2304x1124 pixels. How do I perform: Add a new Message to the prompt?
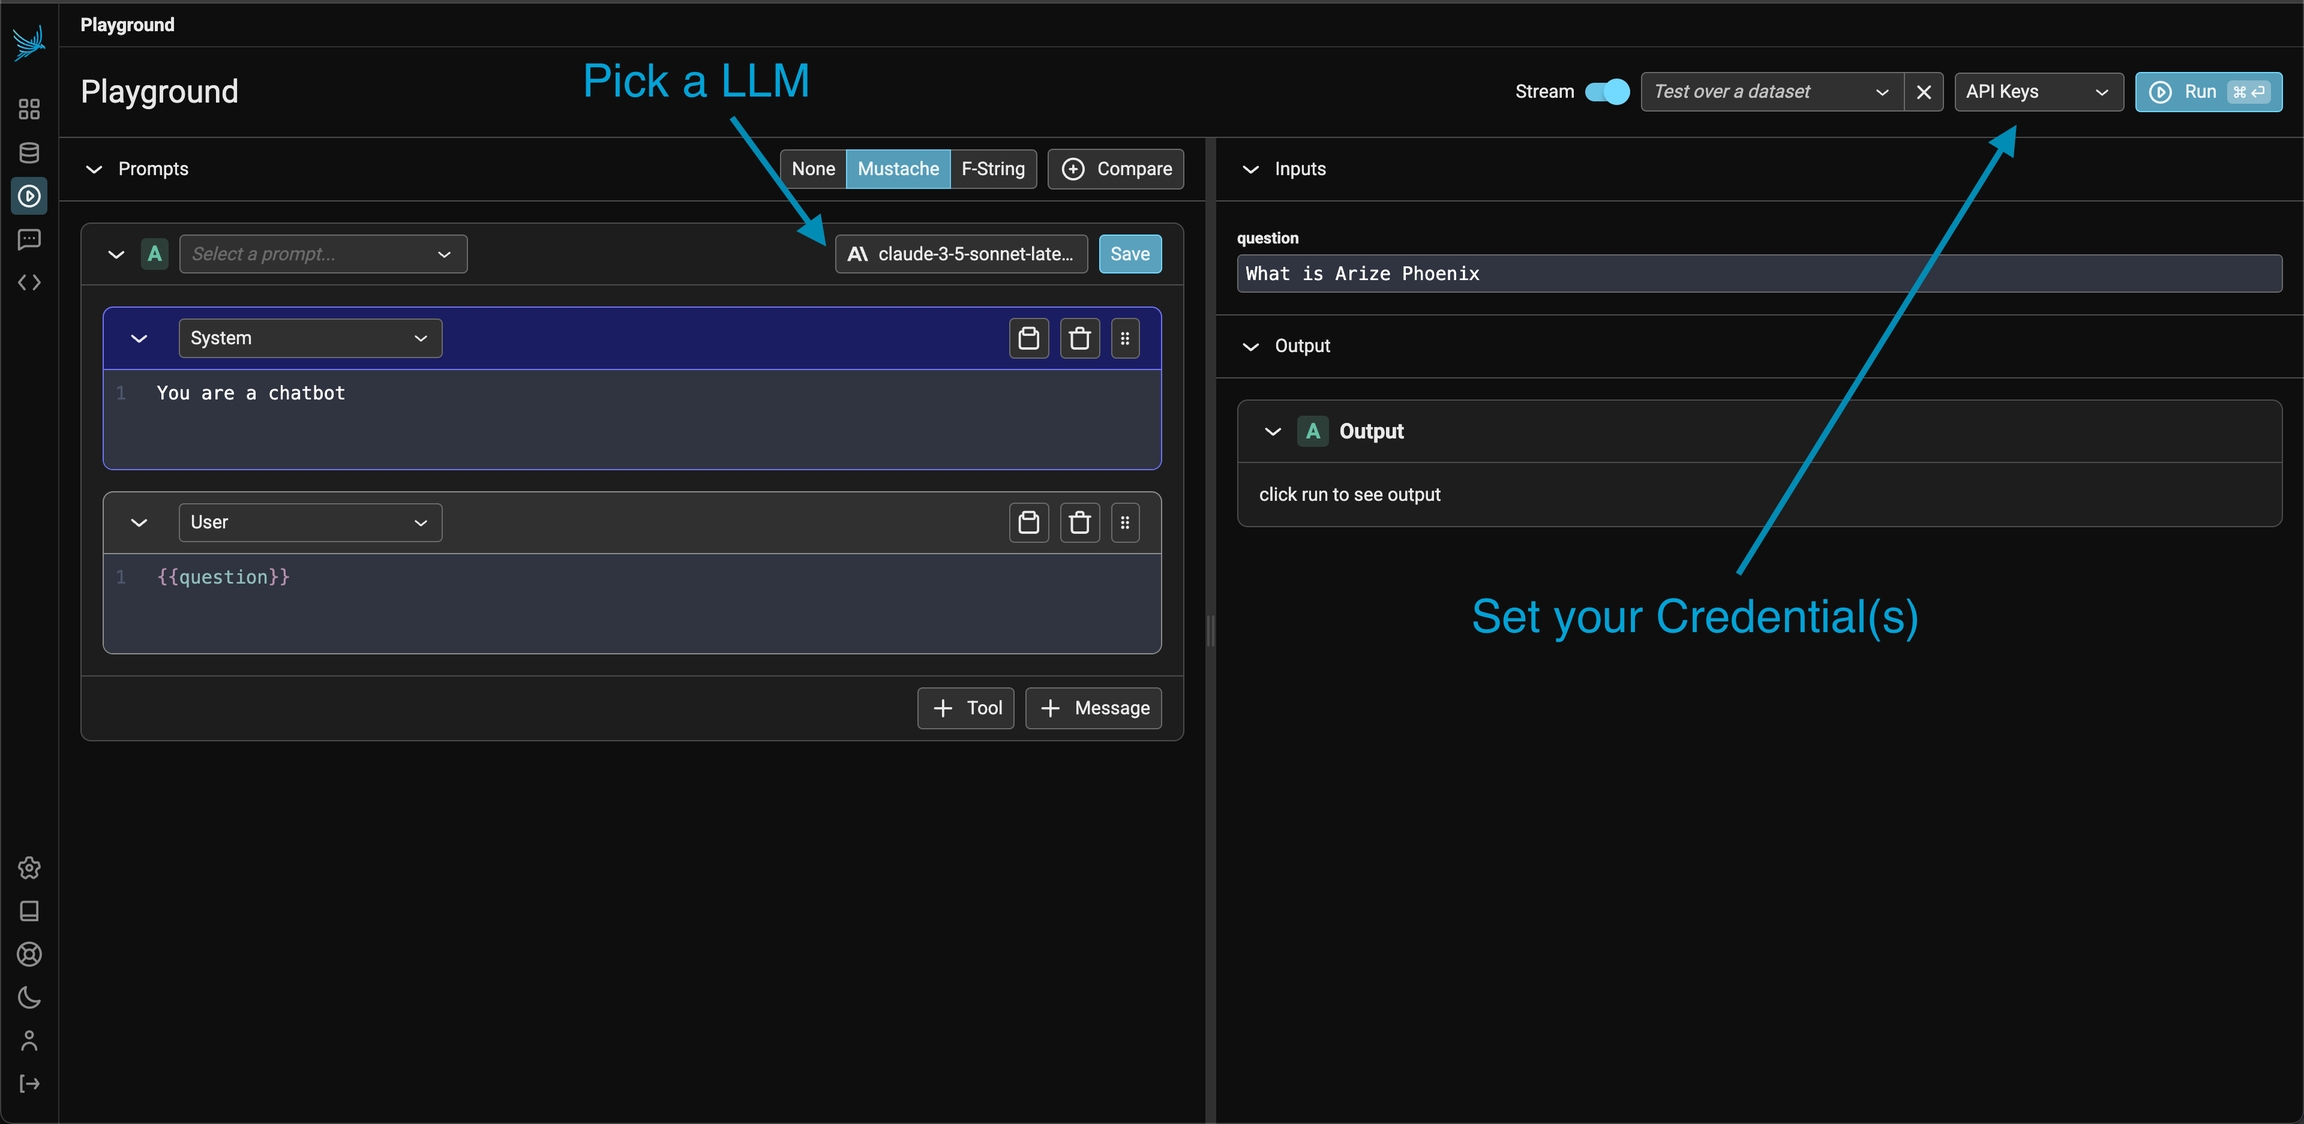[1093, 708]
